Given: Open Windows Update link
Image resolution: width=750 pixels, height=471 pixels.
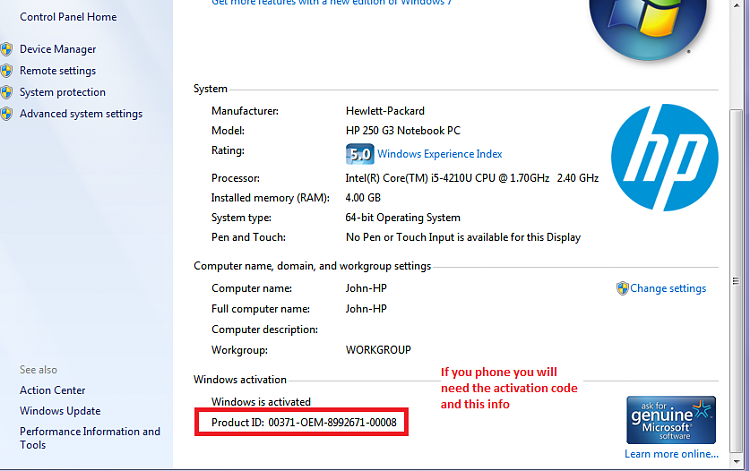Looking at the screenshot, I should tap(60, 411).
